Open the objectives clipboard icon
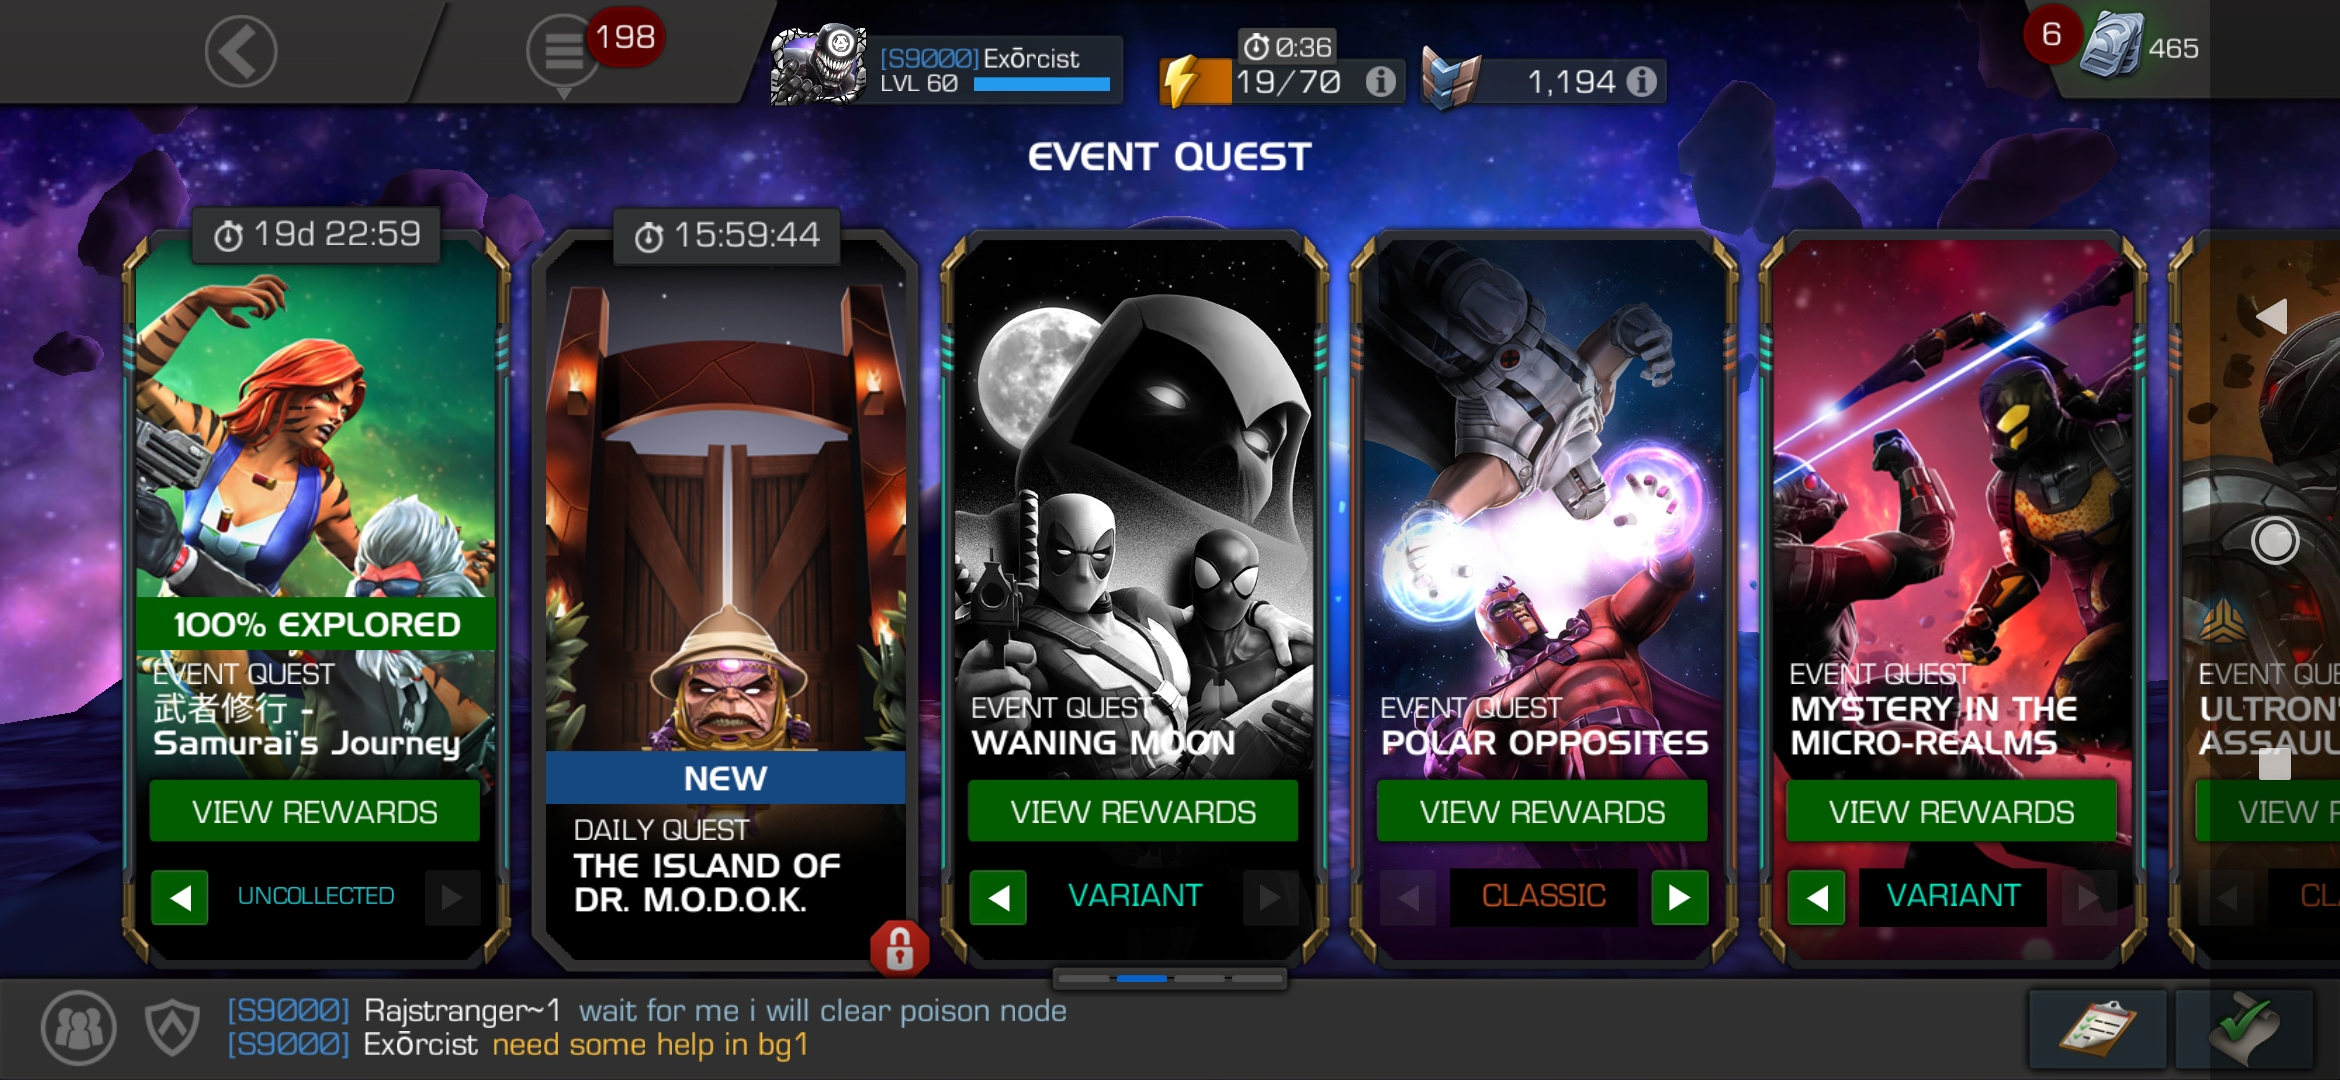2340x1080 pixels. click(2098, 1029)
